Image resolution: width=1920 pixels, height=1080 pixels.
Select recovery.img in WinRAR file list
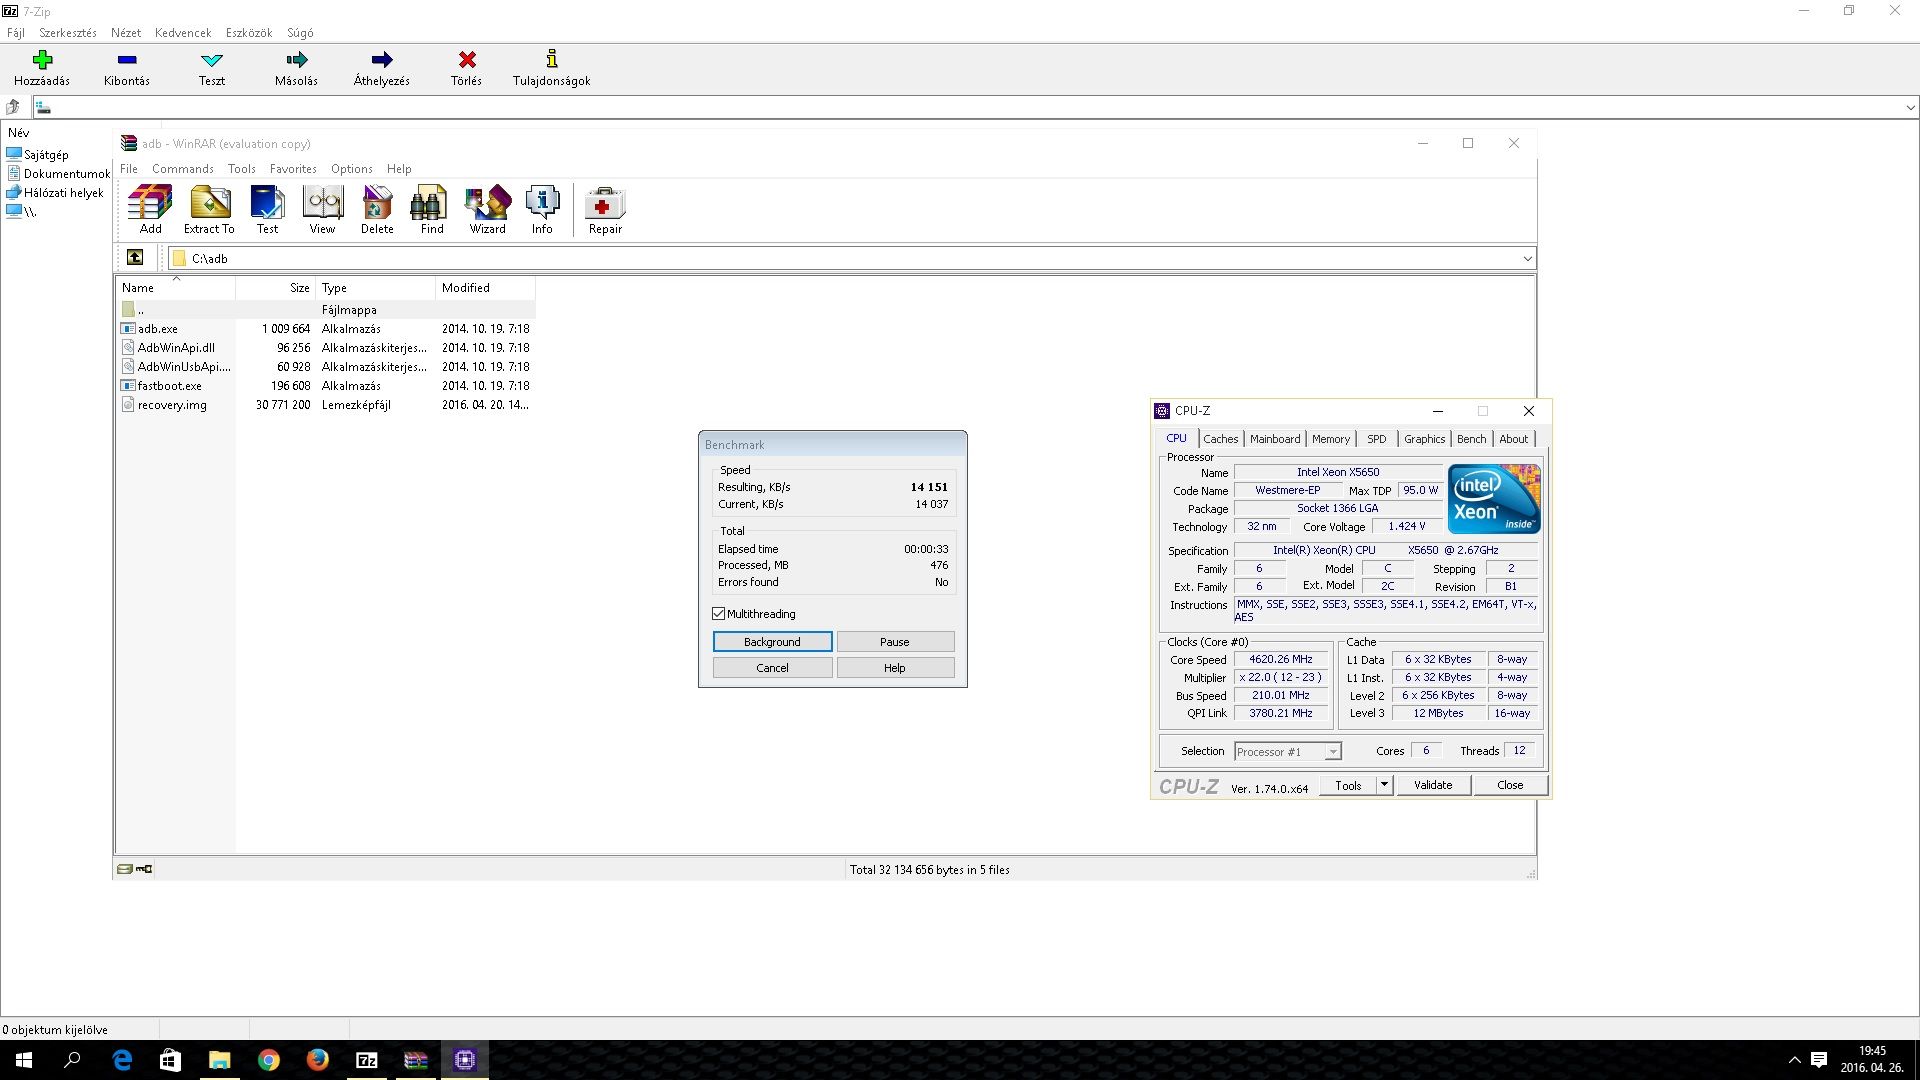tap(172, 405)
